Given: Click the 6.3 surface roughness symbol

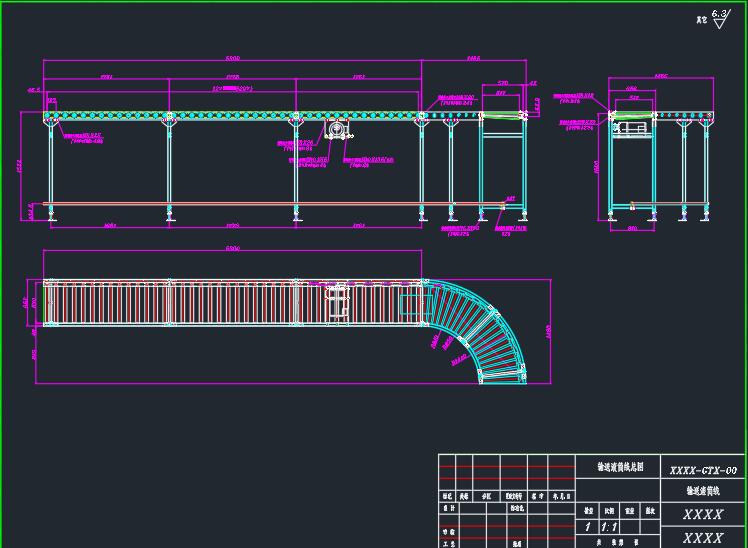Looking at the screenshot, I should [x=720, y=19].
